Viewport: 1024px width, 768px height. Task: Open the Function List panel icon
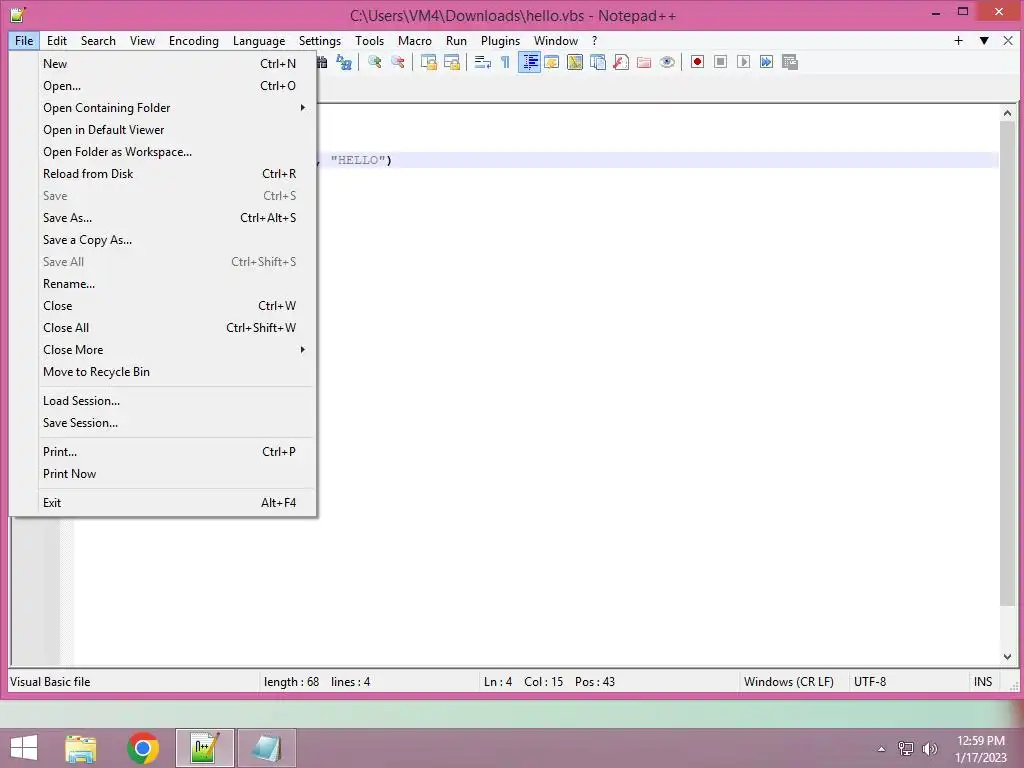621,62
